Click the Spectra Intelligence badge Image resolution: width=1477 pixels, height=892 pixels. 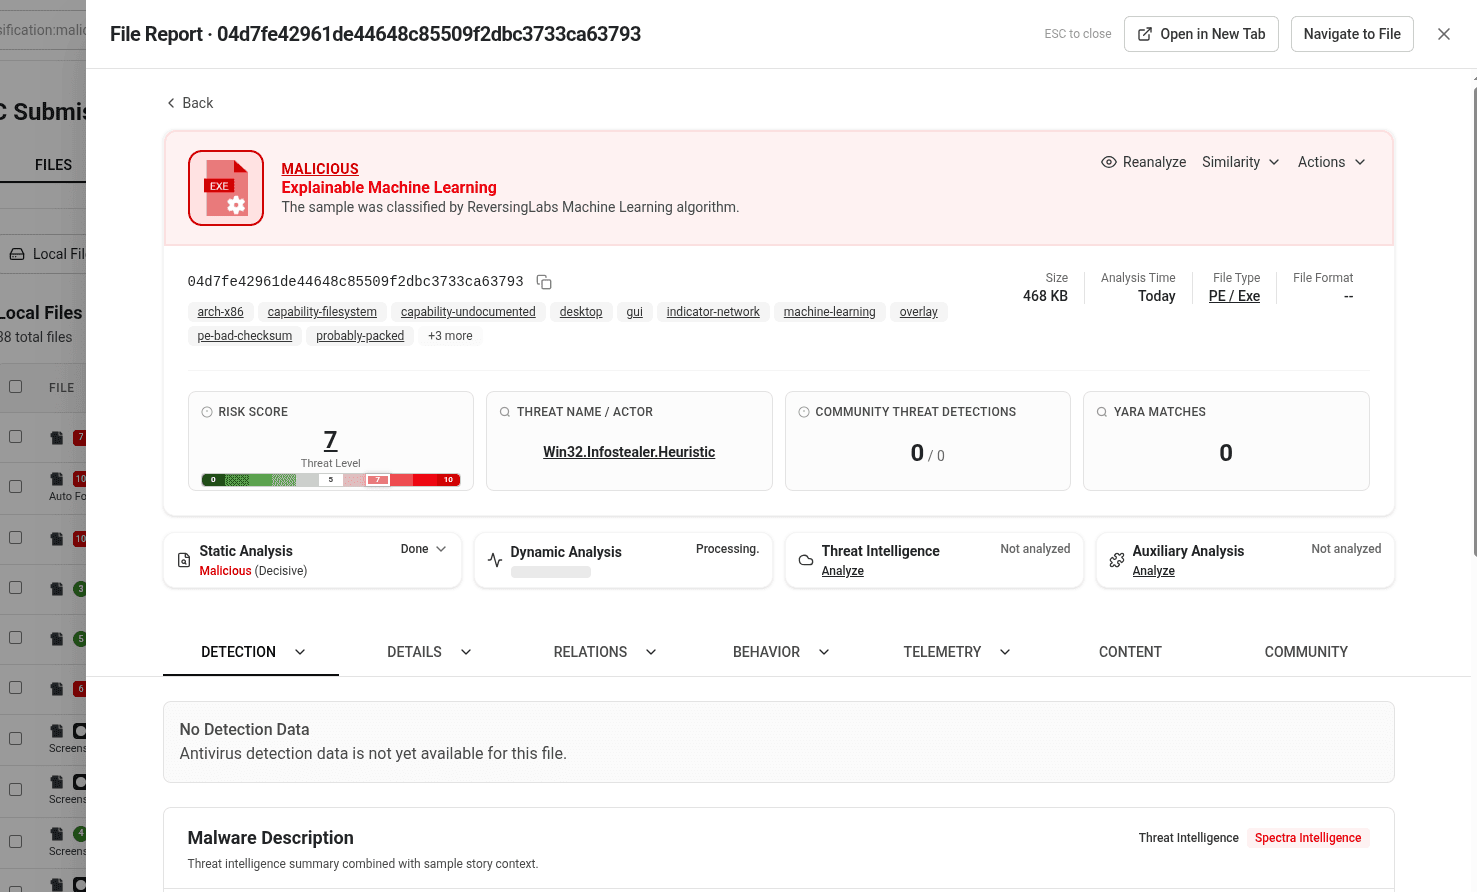tap(1307, 838)
